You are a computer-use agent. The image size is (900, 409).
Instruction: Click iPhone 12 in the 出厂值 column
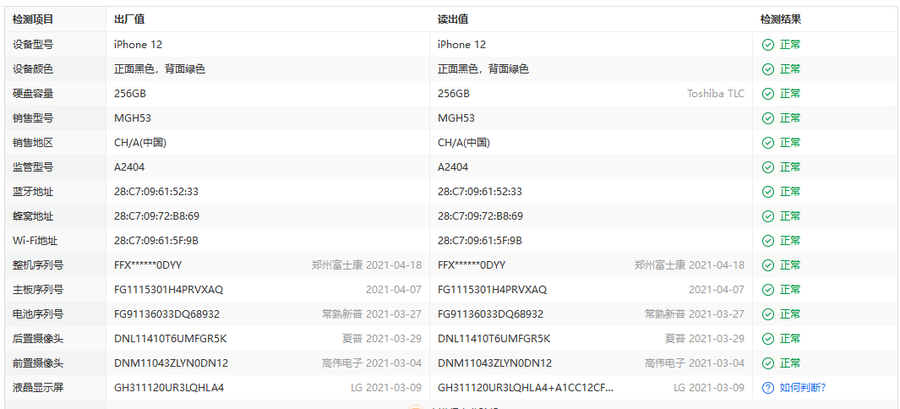[x=138, y=45]
